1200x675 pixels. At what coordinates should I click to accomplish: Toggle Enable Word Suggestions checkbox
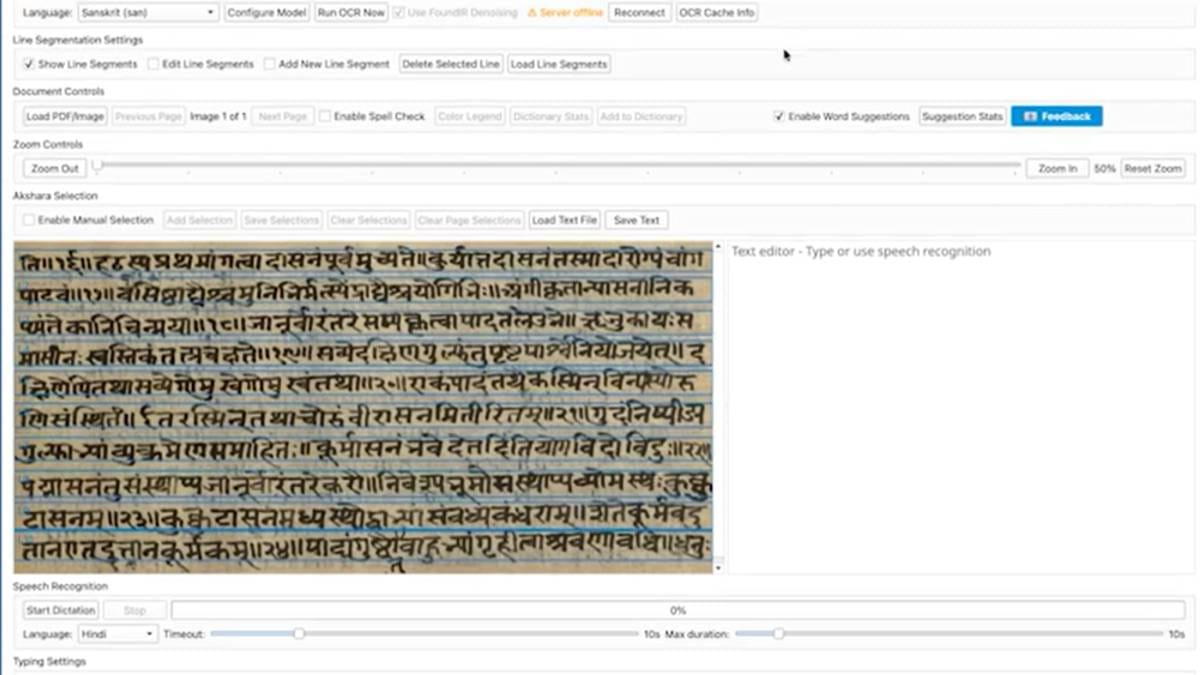coord(779,116)
